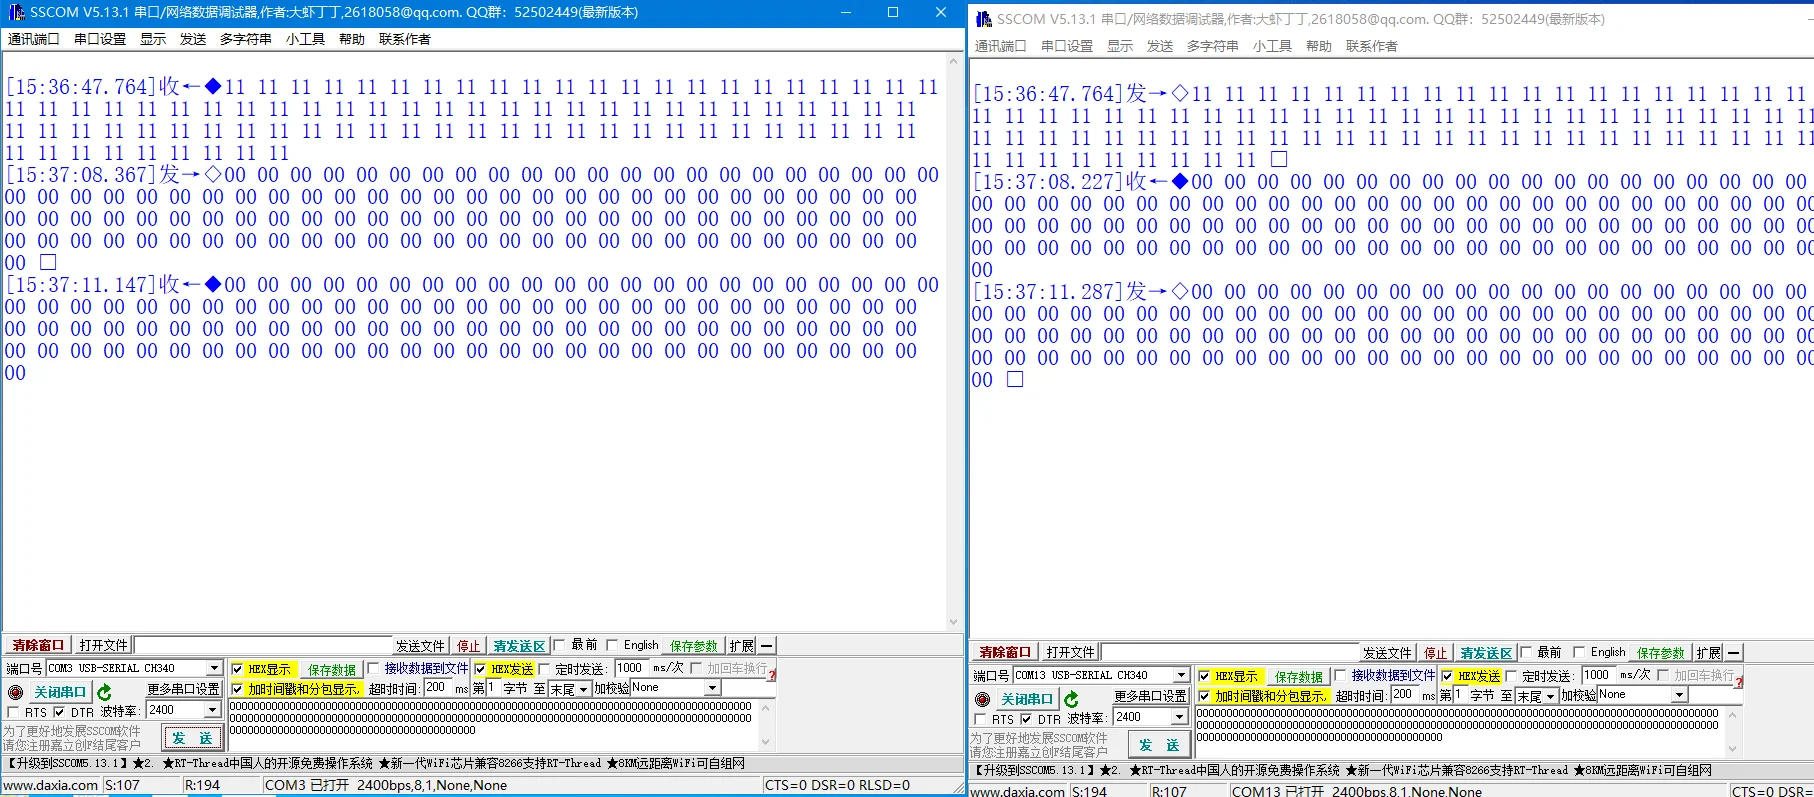This screenshot has width=1814, height=797.
Task: Click 更多串口设置 in COM3 window
Action: [184, 689]
